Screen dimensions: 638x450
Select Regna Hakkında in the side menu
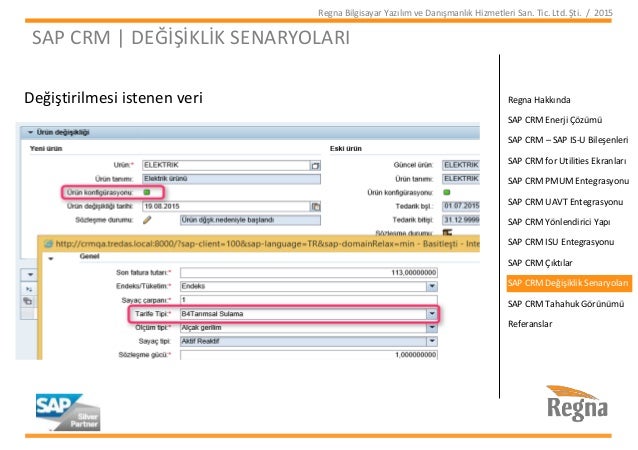[539, 100]
